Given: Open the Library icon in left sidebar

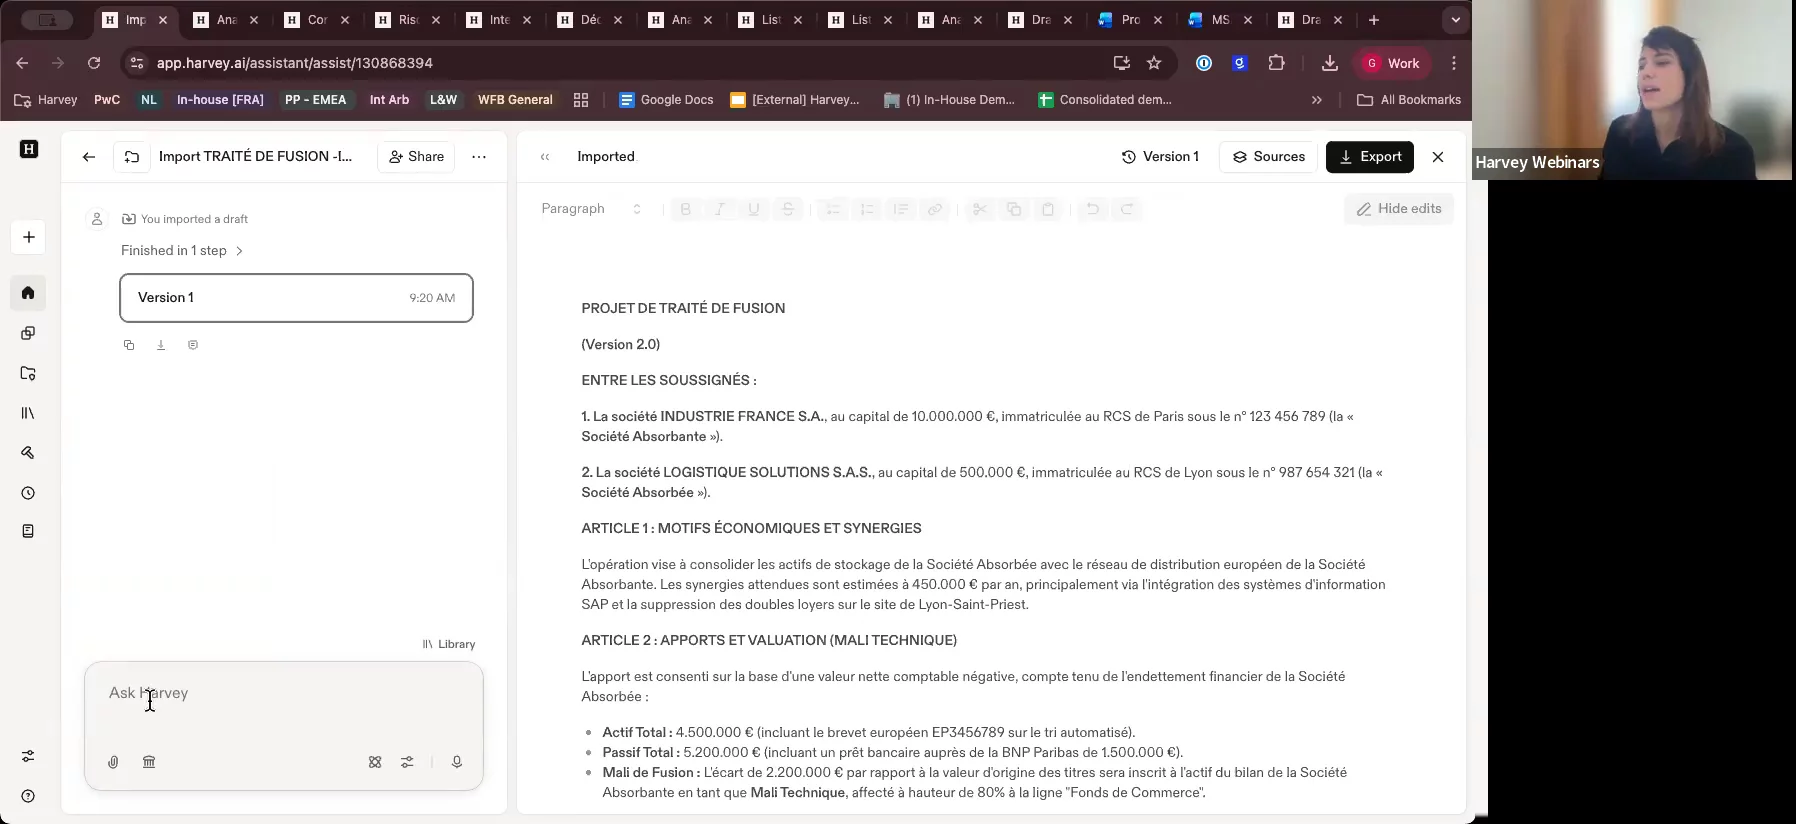Looking at the screenshot, I should (x=28, y=413).
